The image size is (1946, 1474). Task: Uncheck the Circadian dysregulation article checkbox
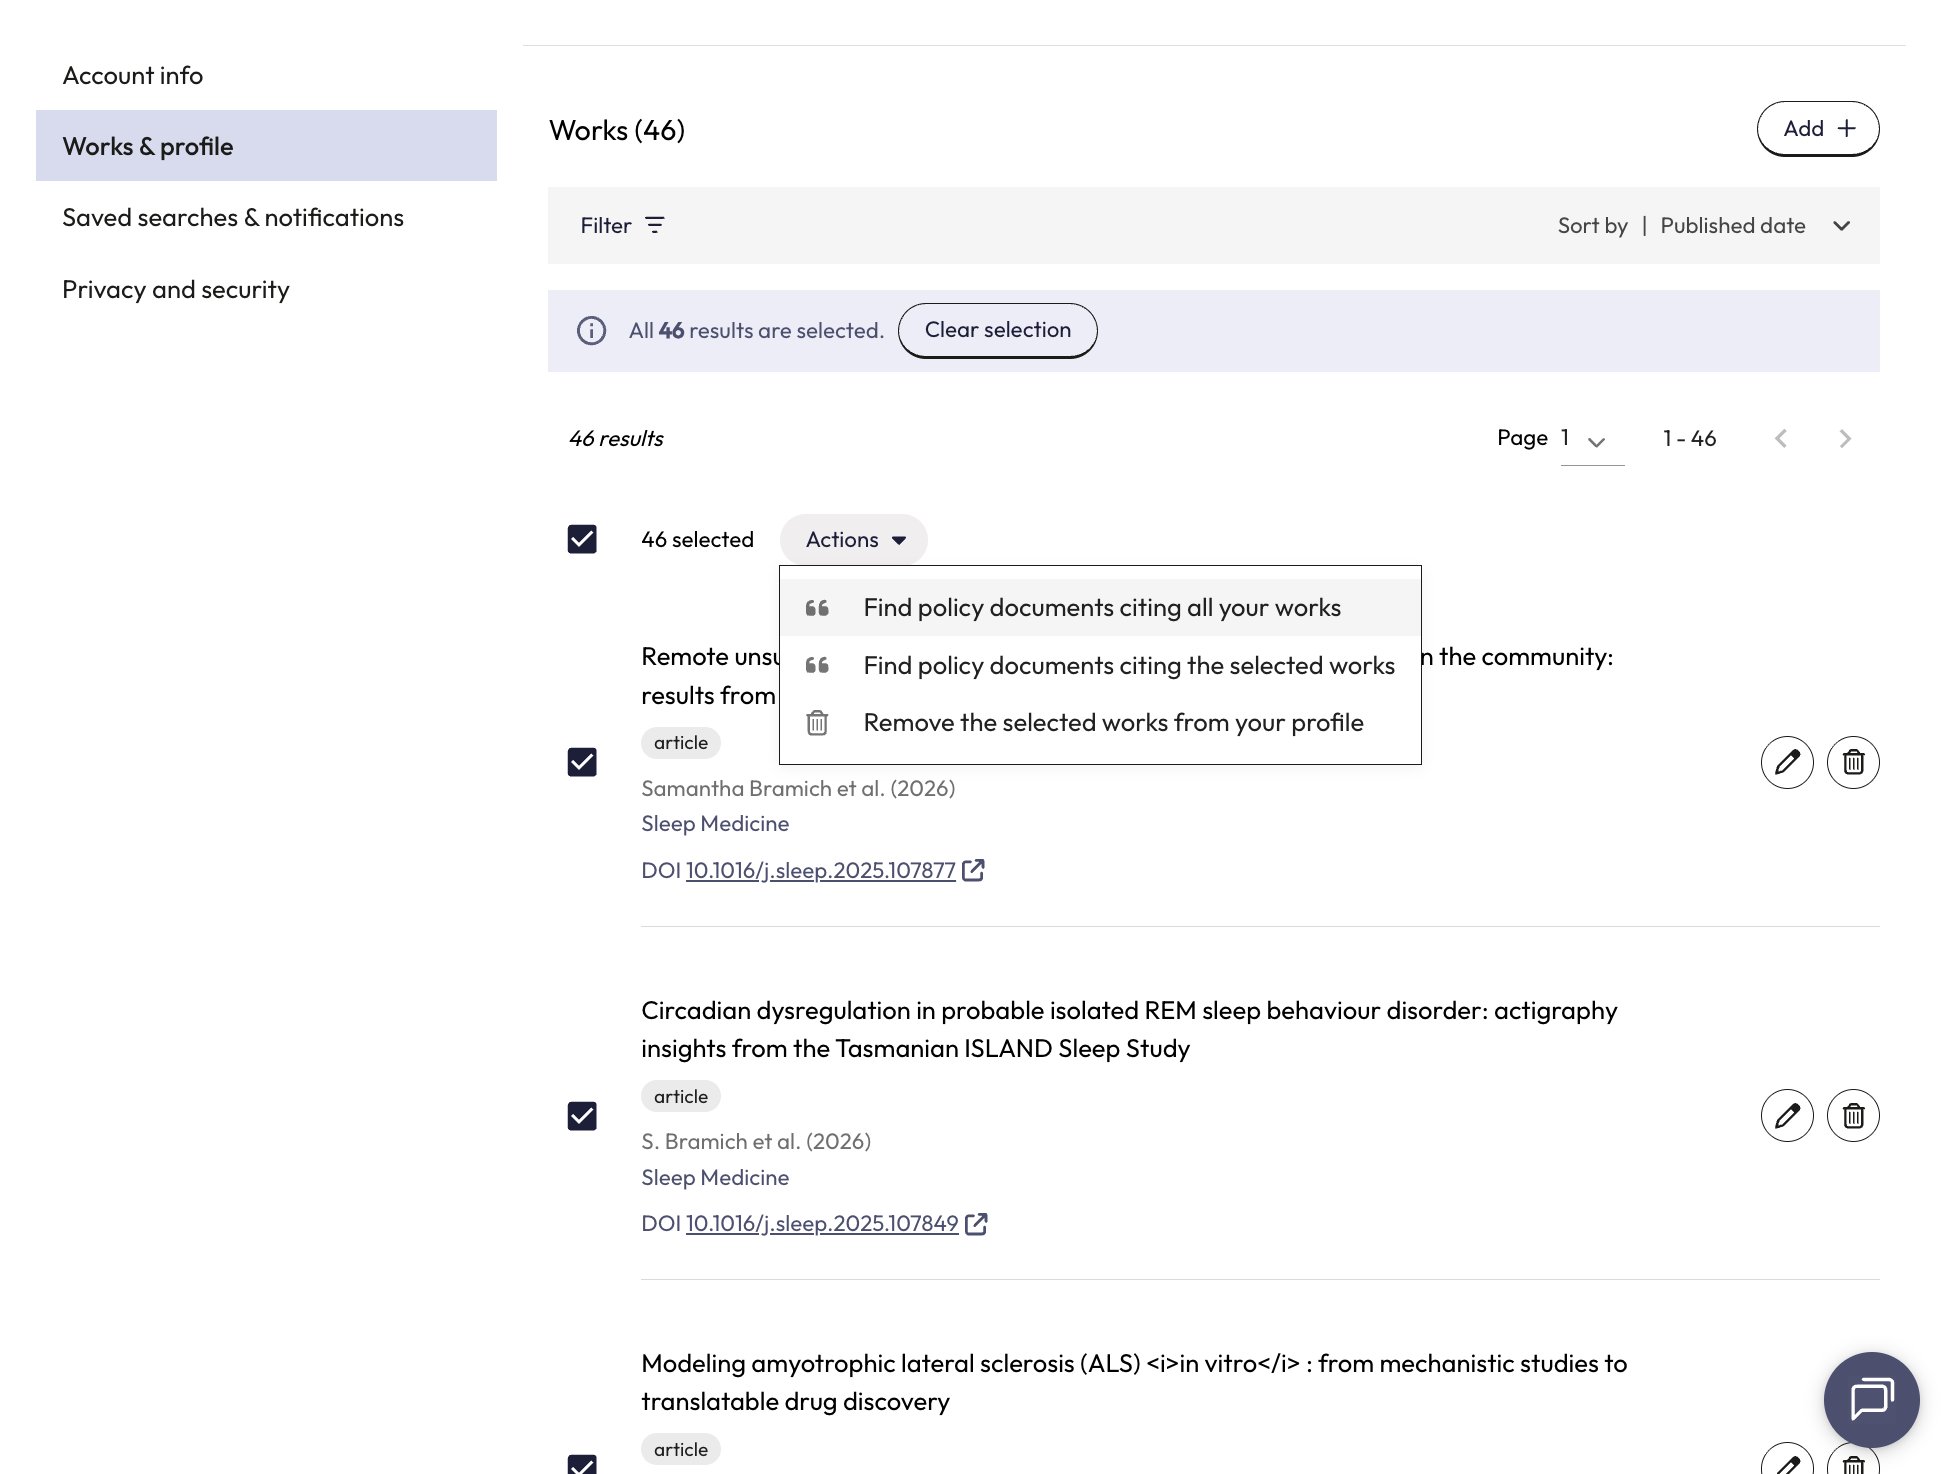582,1116
